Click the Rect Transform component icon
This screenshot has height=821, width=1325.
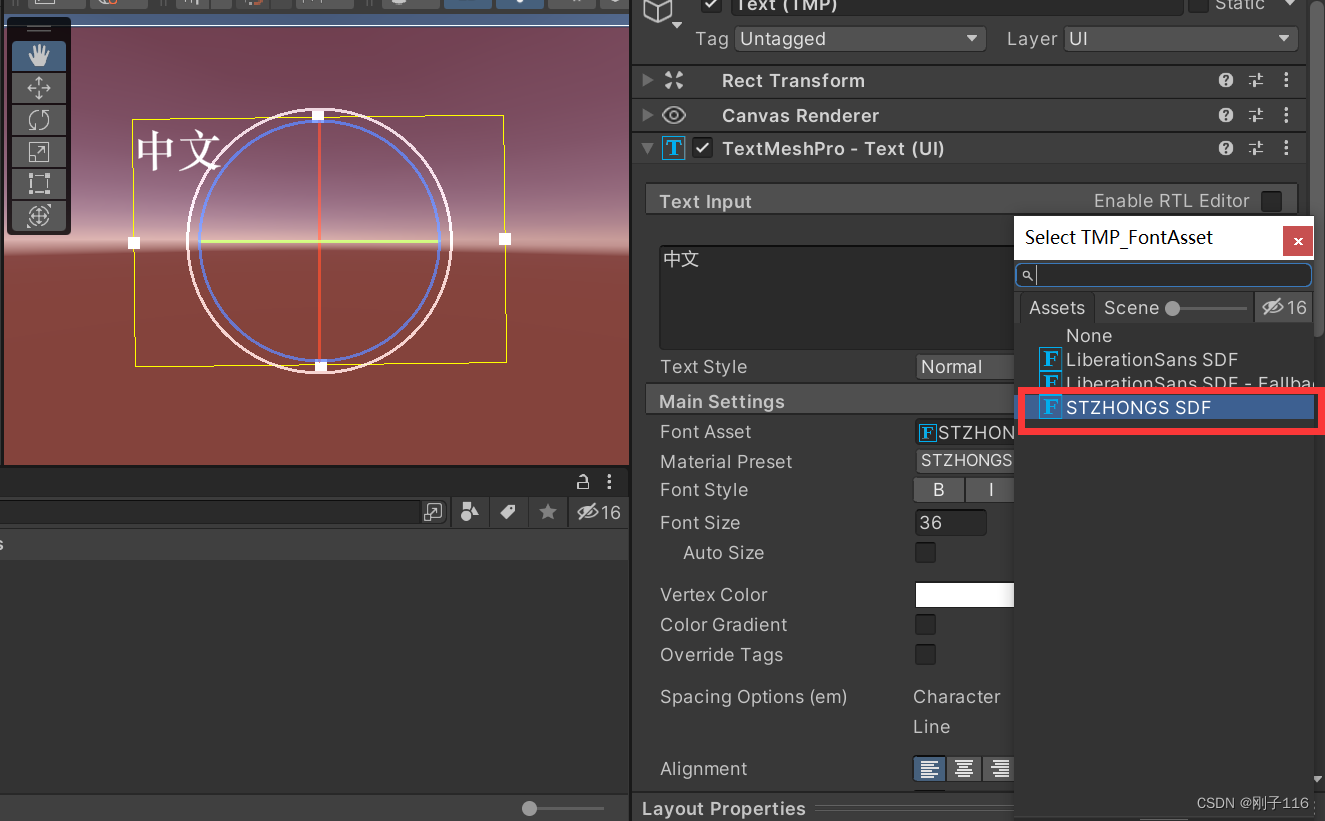coord(674,81)
